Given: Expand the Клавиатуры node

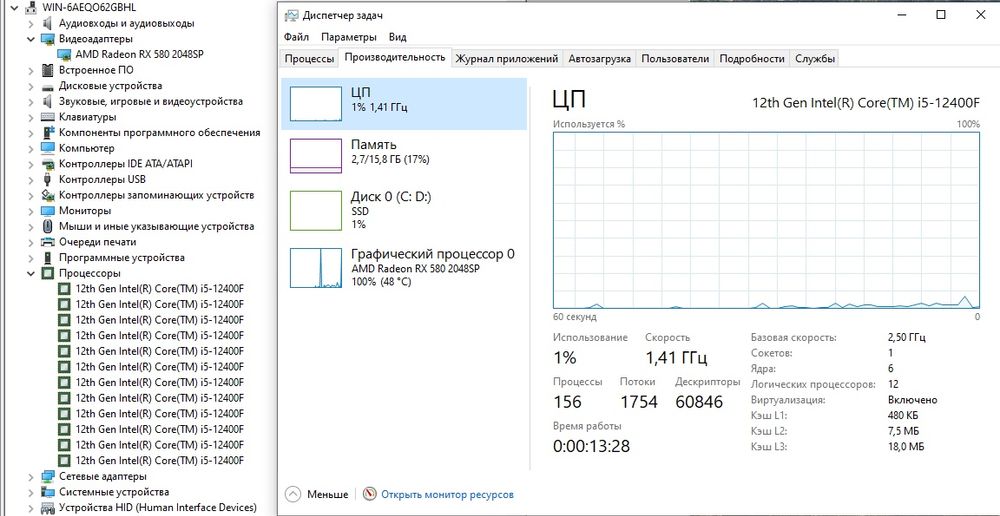Looking at the screenshot, I should tap(31, 117).
